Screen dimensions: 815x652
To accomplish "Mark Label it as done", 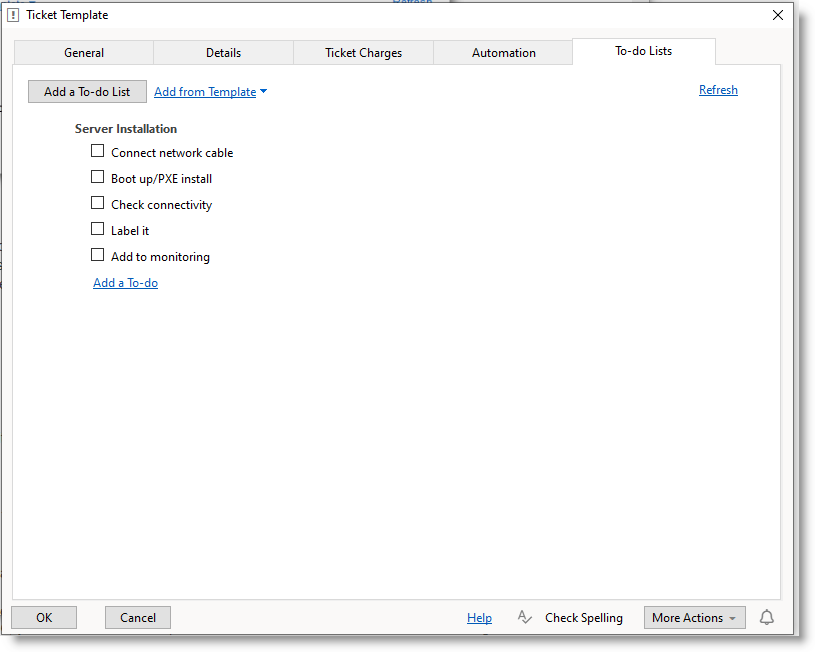I will coord(98,229).
